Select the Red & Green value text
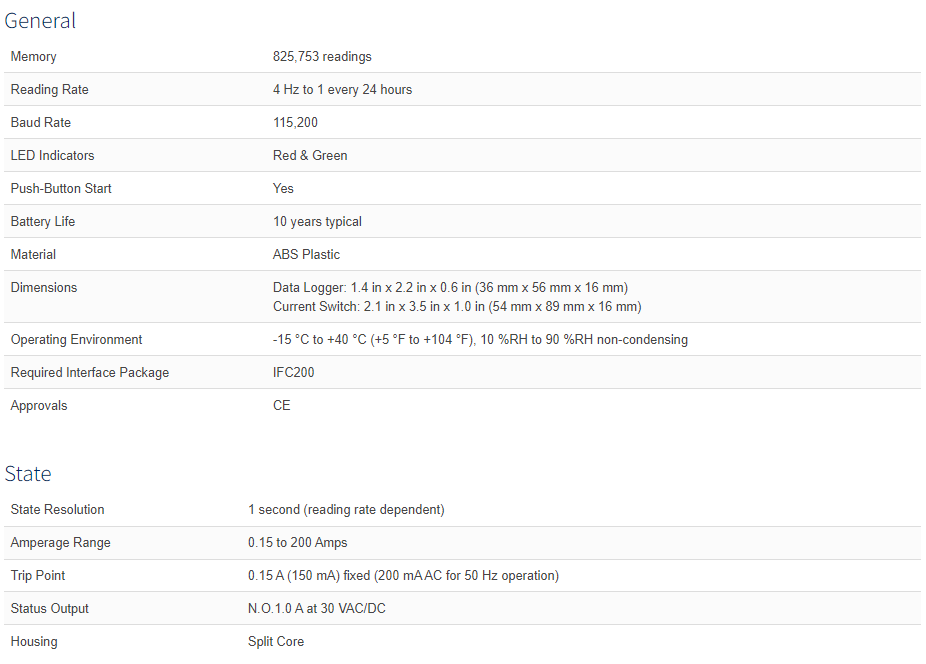926x664 pixels. [x=310, y=156]
